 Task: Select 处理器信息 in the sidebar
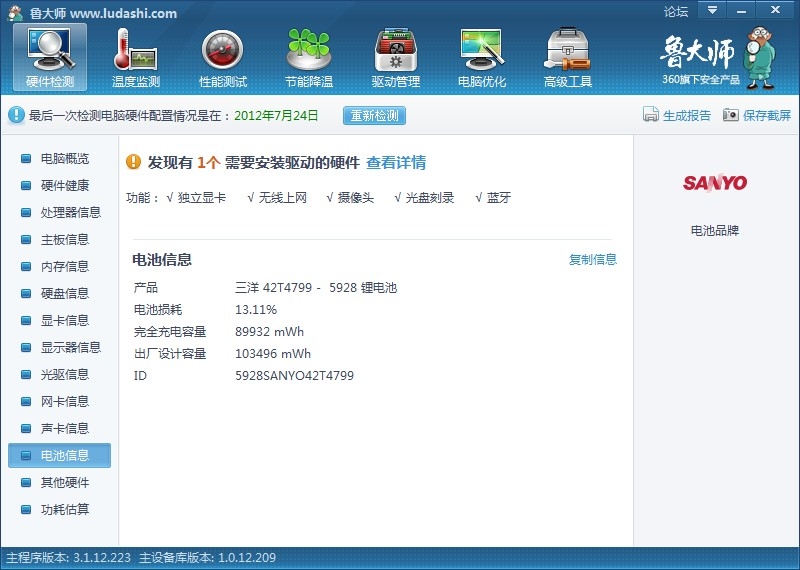point(70,213)
